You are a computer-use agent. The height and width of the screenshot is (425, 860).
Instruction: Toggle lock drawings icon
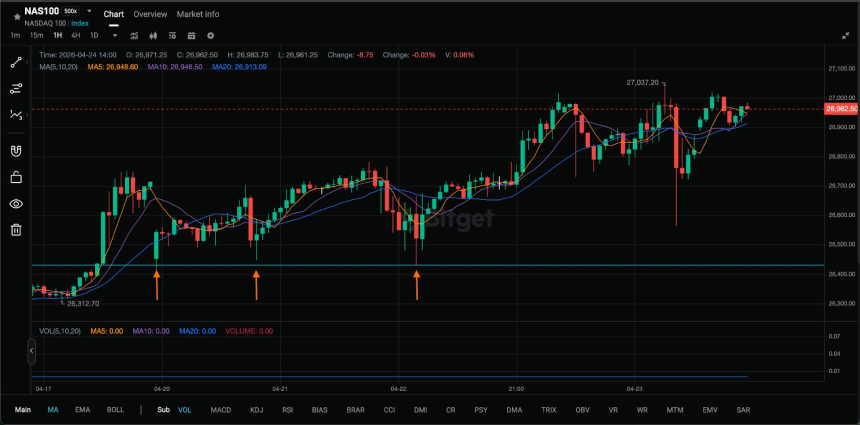[x=16, y=177]
